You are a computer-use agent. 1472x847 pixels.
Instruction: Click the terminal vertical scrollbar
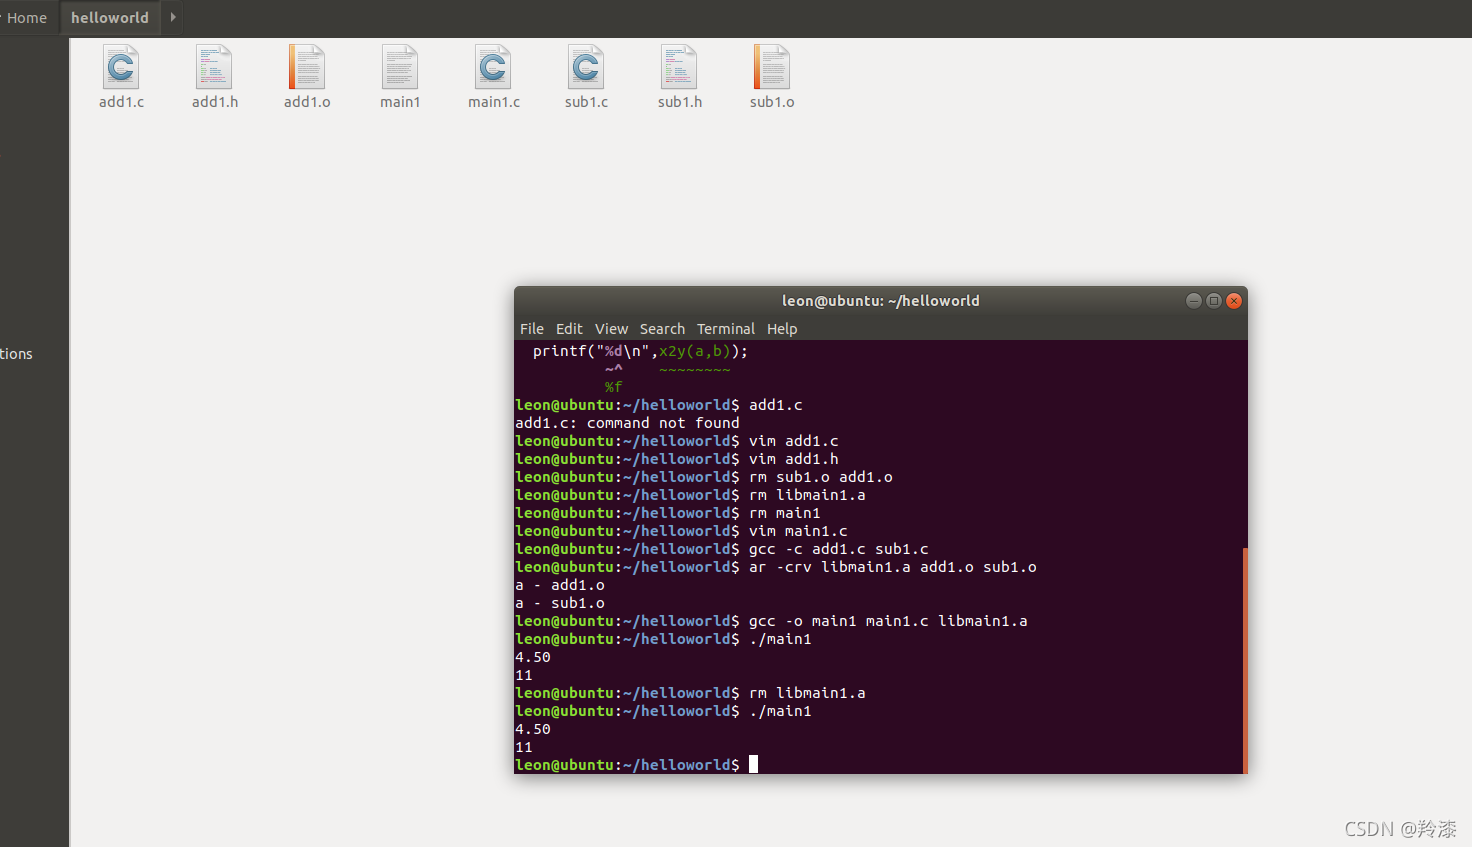pos(1245,660)
